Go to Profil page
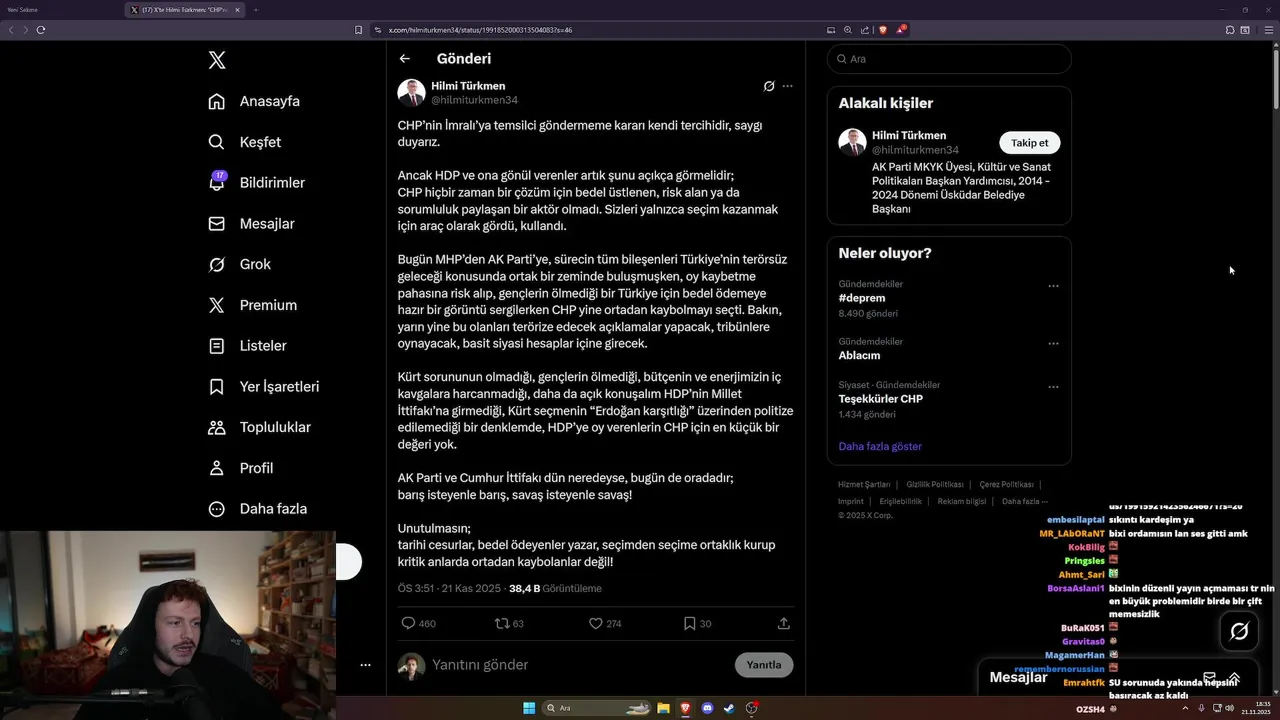The image size is (1280, 720). 240,468
